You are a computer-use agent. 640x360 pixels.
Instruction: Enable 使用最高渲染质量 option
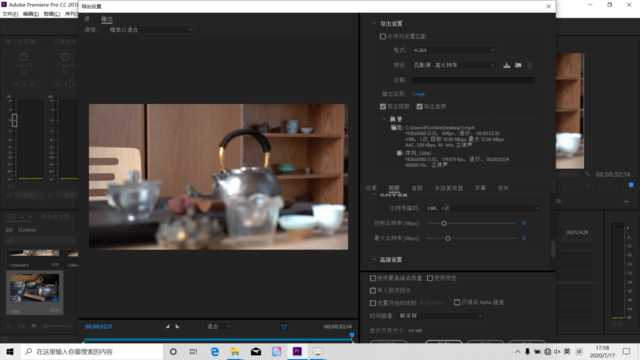pyautogui.click(x=373, y=278)
